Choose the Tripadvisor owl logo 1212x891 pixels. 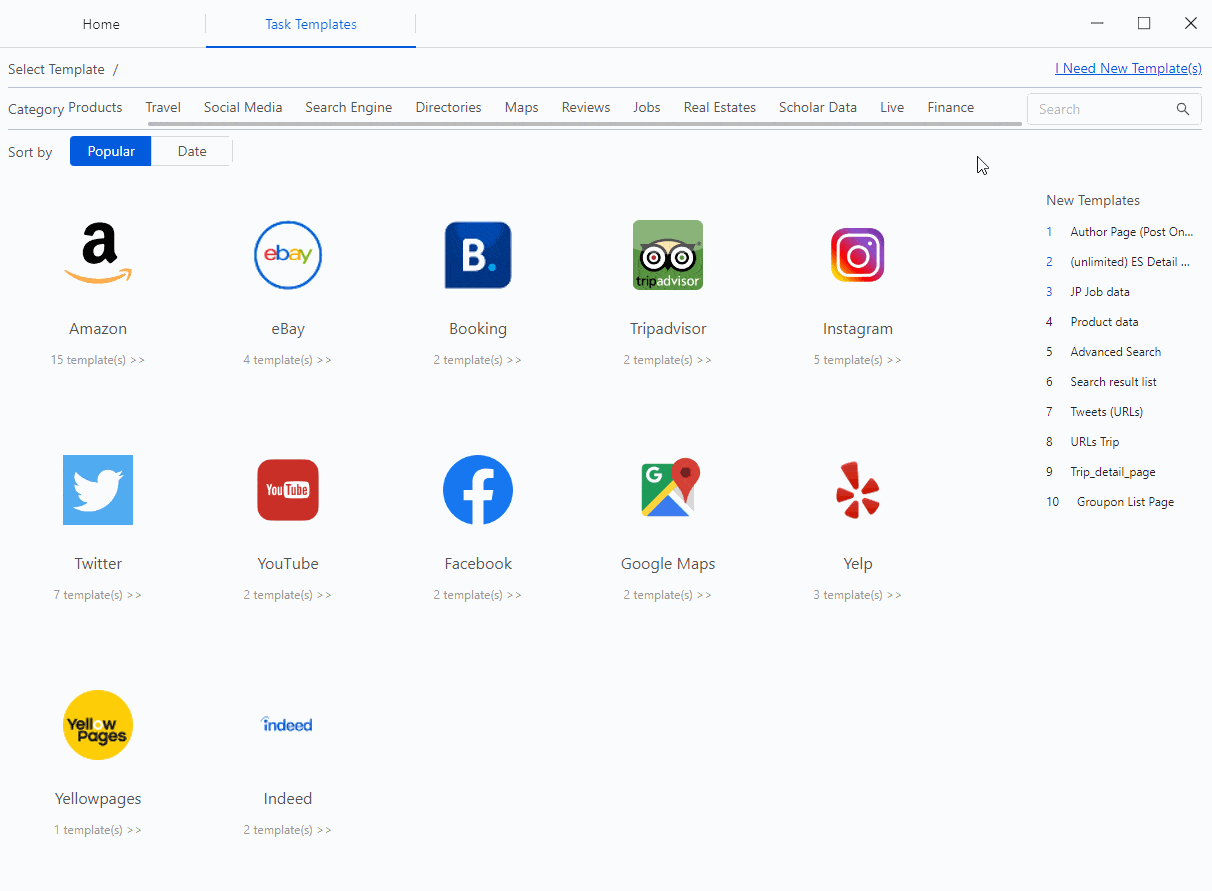pos(668,255)
